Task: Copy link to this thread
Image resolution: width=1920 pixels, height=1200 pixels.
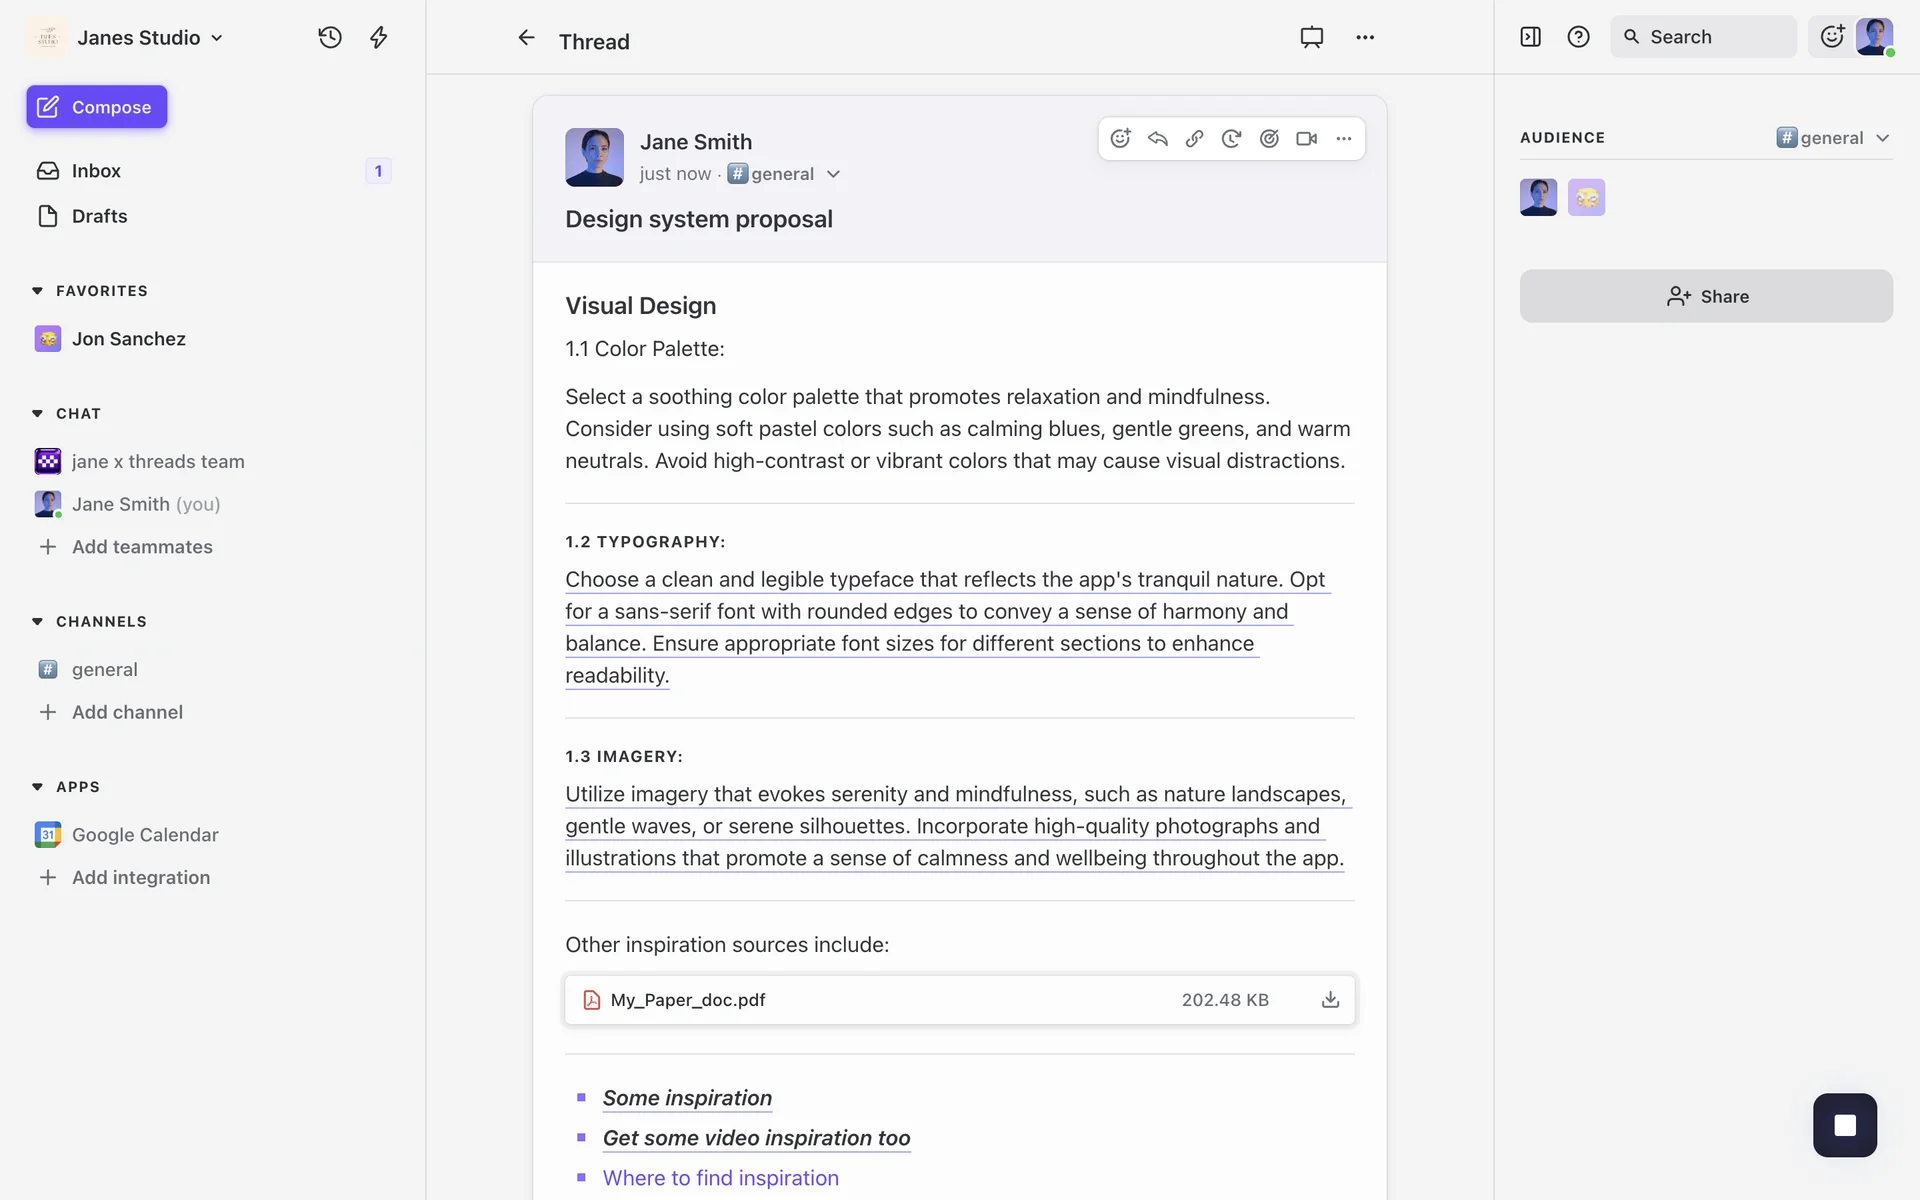Action: tap(1194, 139)
